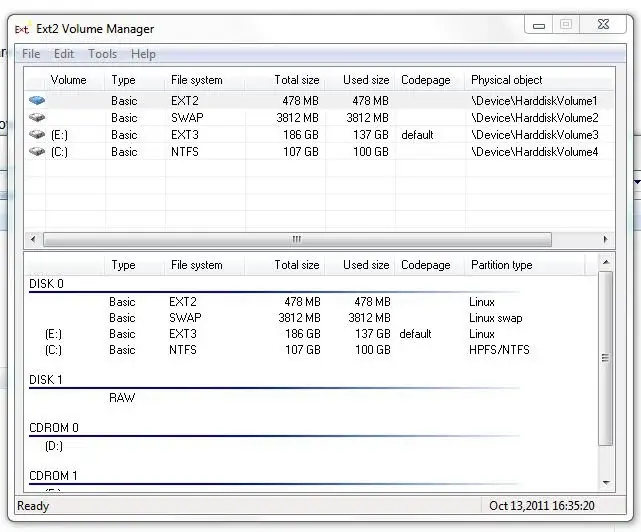Click (C:) volume label in top list
Image resolution: width=641 pixels, height=532 pixels.
(x=59, y=152)
